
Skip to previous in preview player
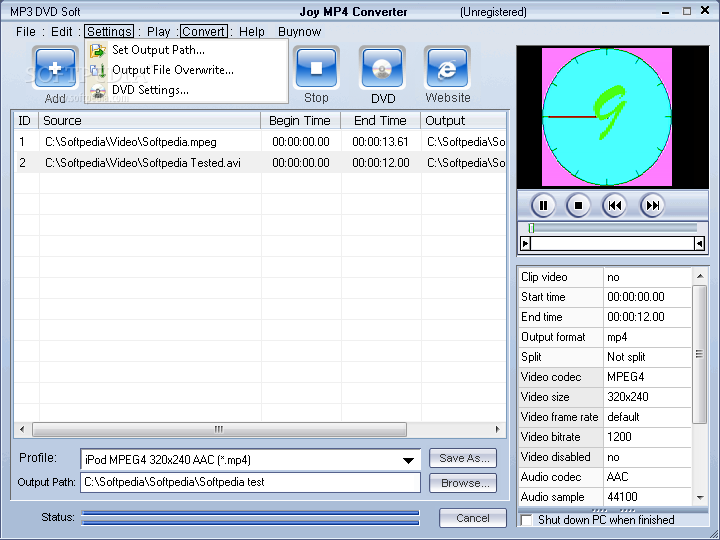coord(614,205)
